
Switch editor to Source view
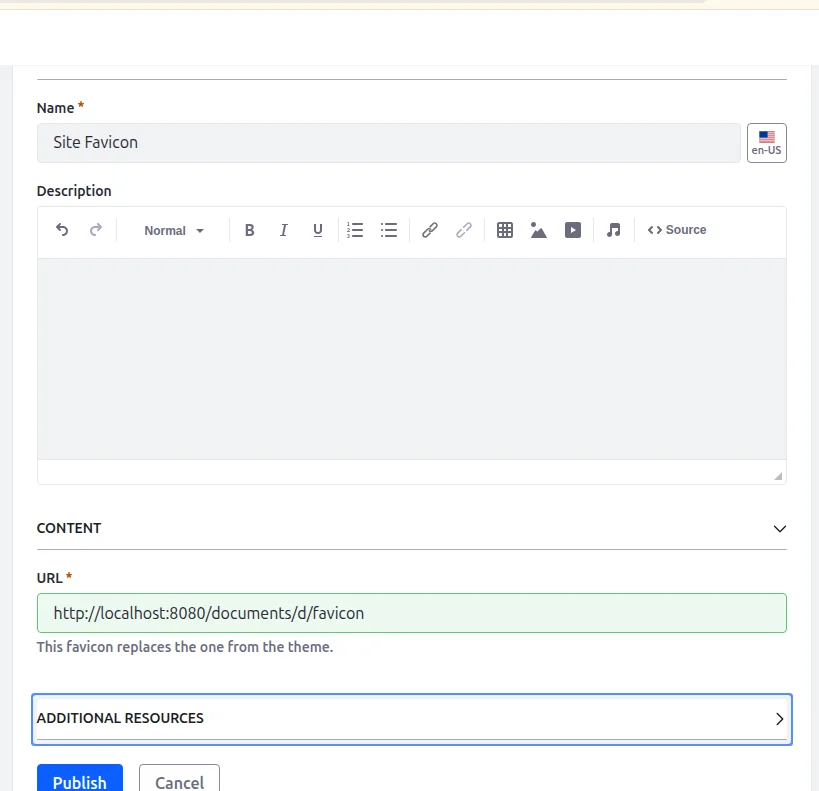(x=677, y=230)
